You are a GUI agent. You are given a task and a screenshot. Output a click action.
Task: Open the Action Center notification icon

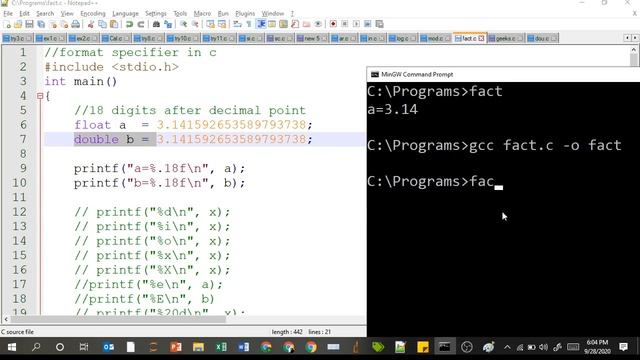pyautogui.click(x=623, y=347)
